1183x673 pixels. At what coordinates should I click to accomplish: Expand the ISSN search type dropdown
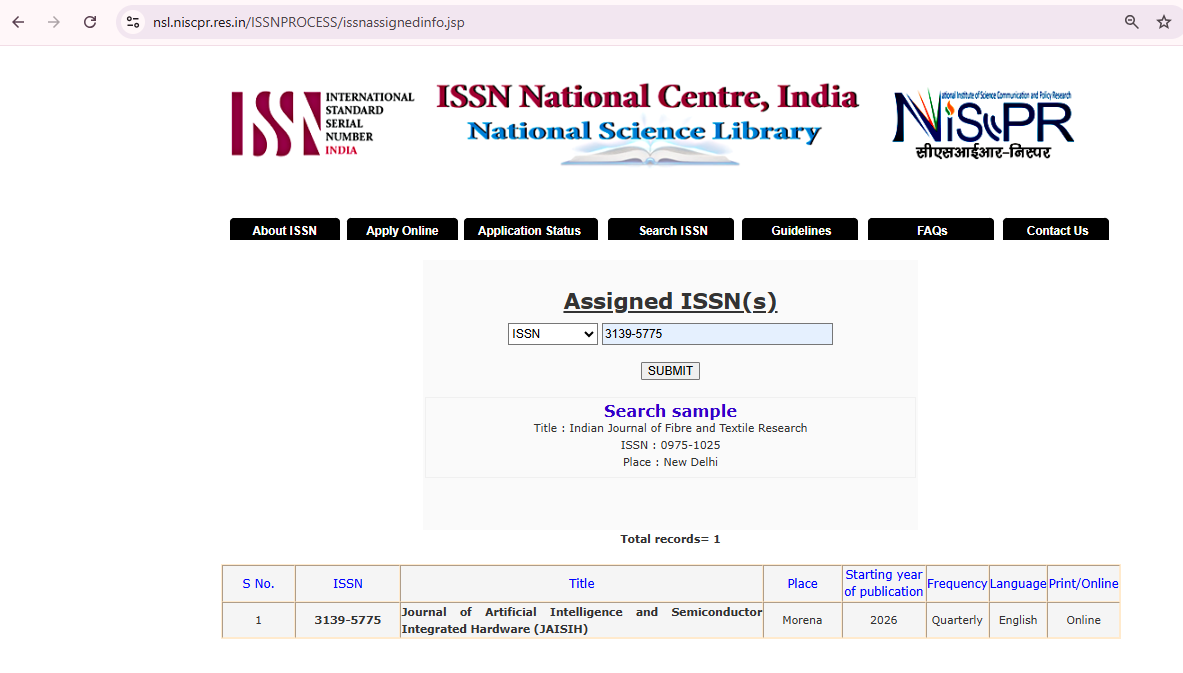pyautogui.click(x=552, y=333)
